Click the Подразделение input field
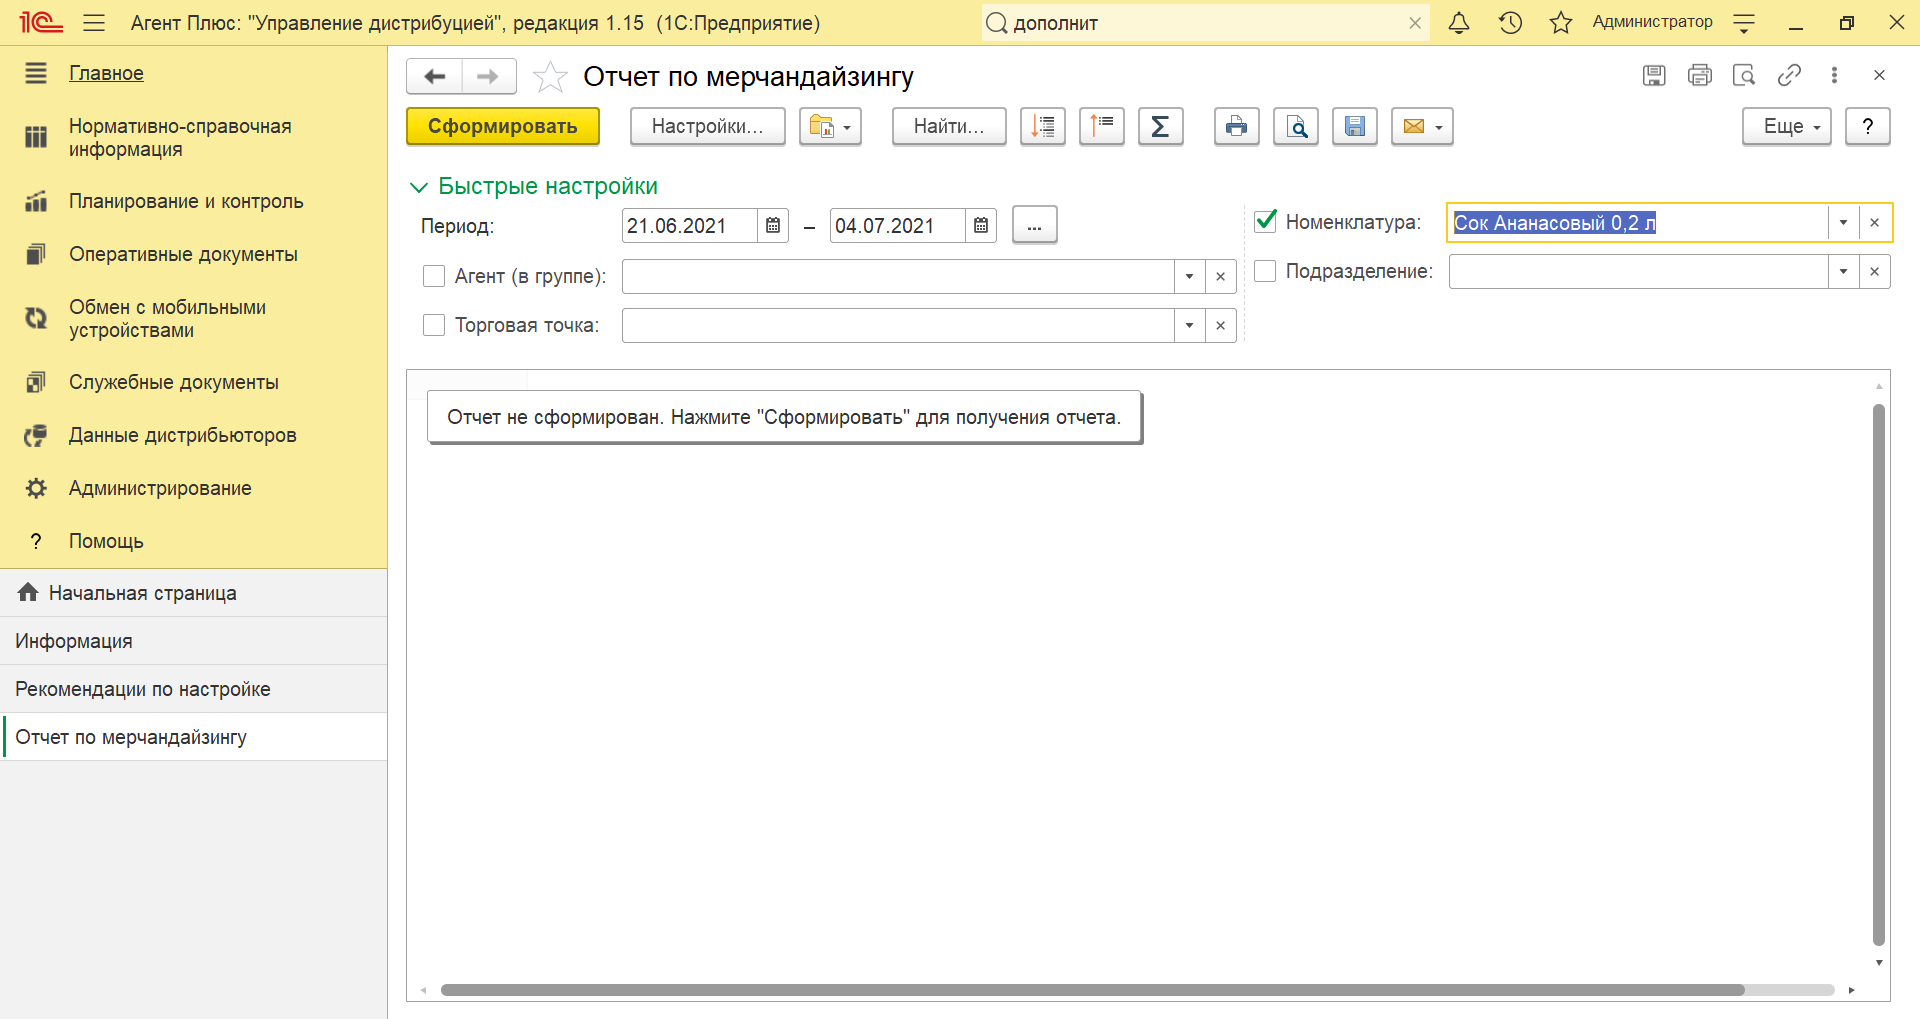 (1638, 272)
